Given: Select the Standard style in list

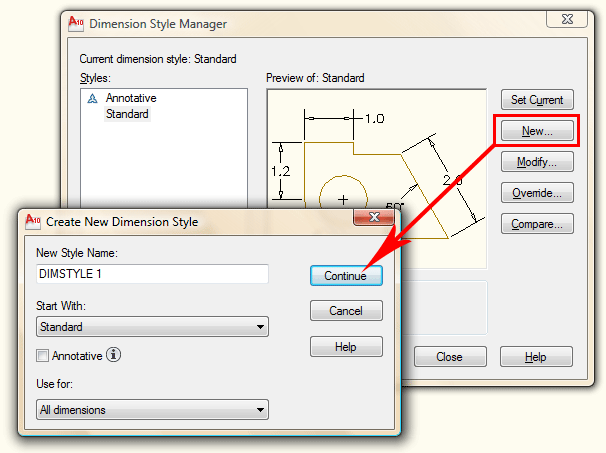Looking at the screenshot, I should [127, 114].
